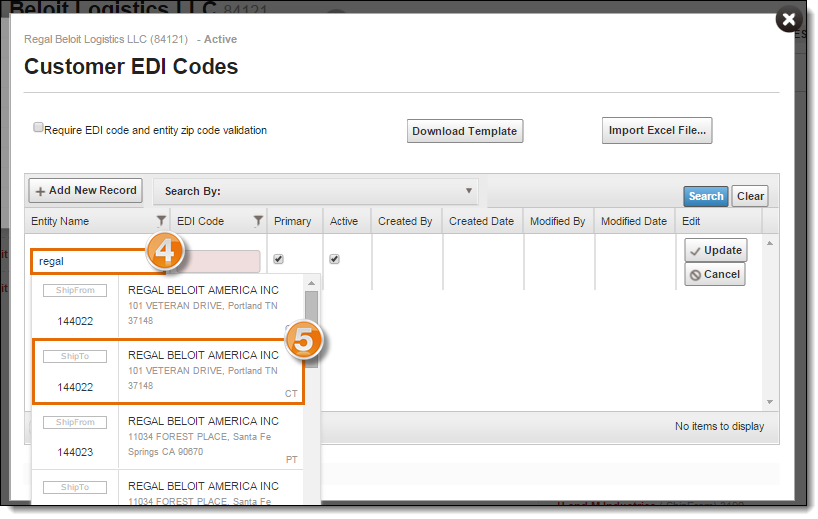Open EDI Code column filter
The width and height of the screenshot is (818, 519).
tap(258, 221)
